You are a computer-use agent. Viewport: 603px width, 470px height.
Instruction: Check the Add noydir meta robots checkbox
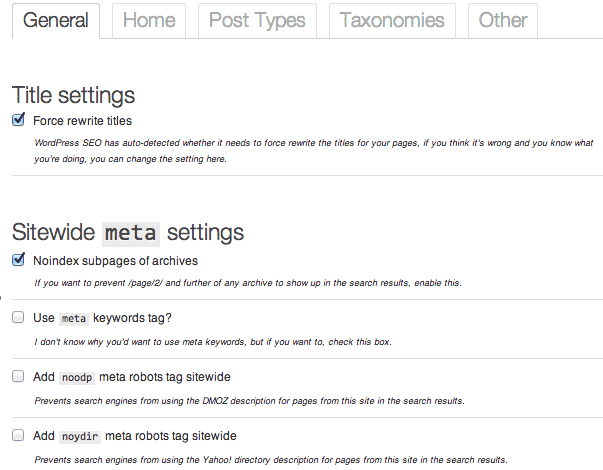[18, 435]
